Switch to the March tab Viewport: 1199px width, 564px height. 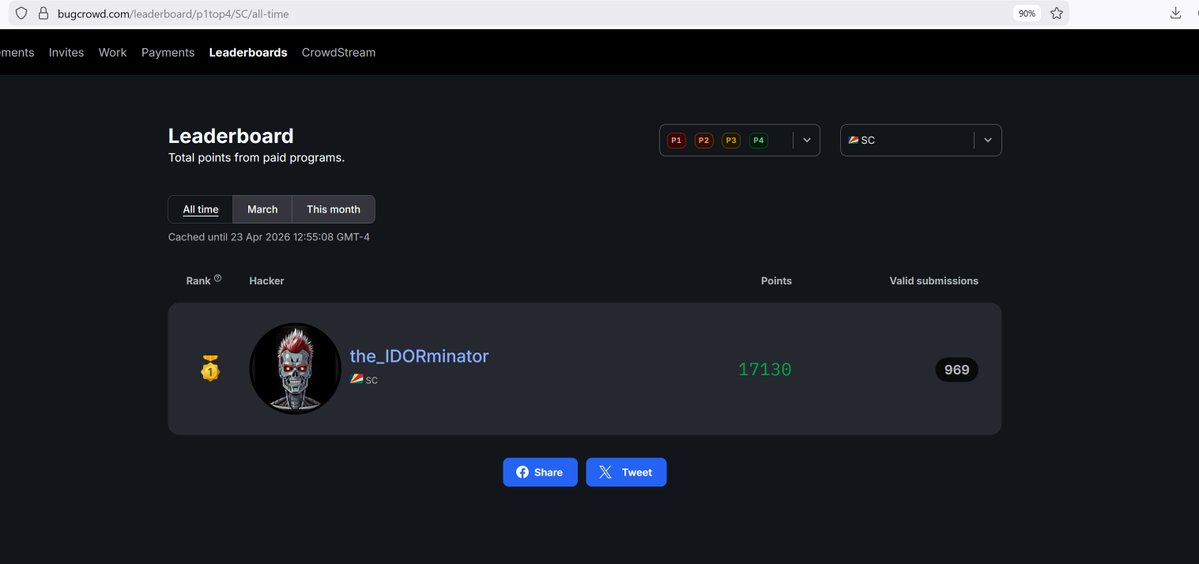coord(262,209)
